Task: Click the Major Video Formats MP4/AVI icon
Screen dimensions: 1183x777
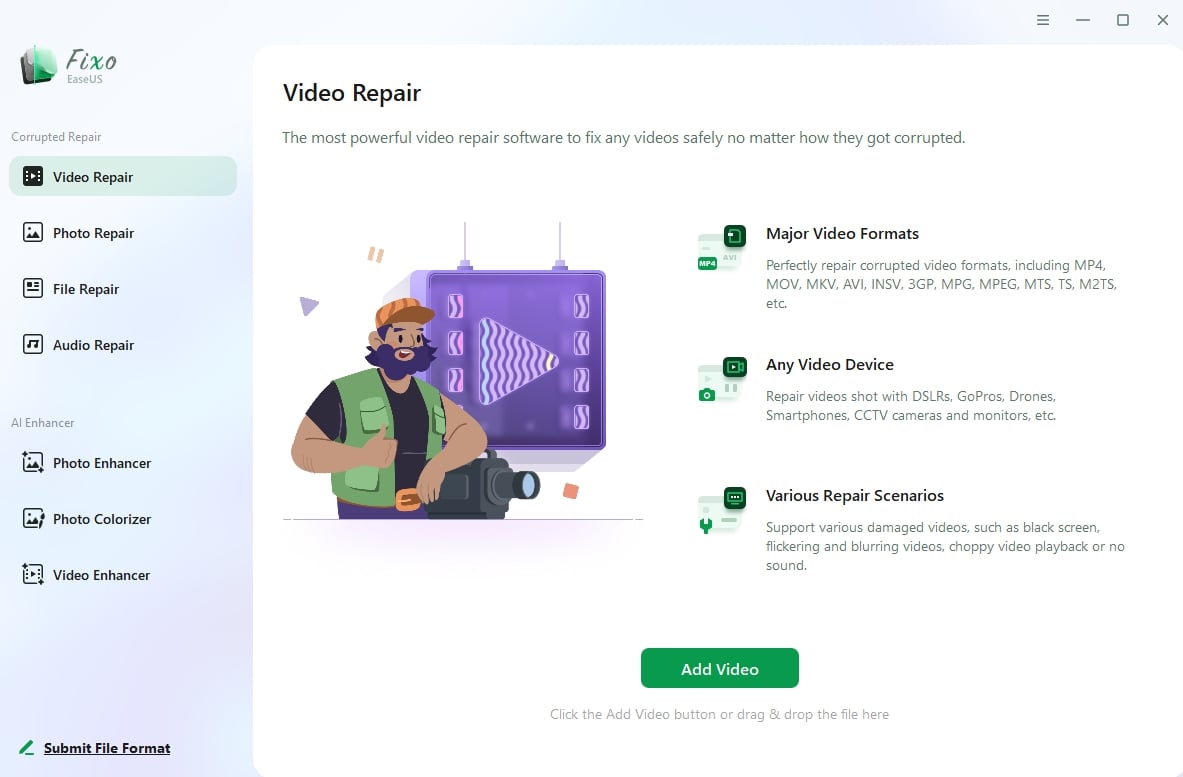Action: pos(721,248)
